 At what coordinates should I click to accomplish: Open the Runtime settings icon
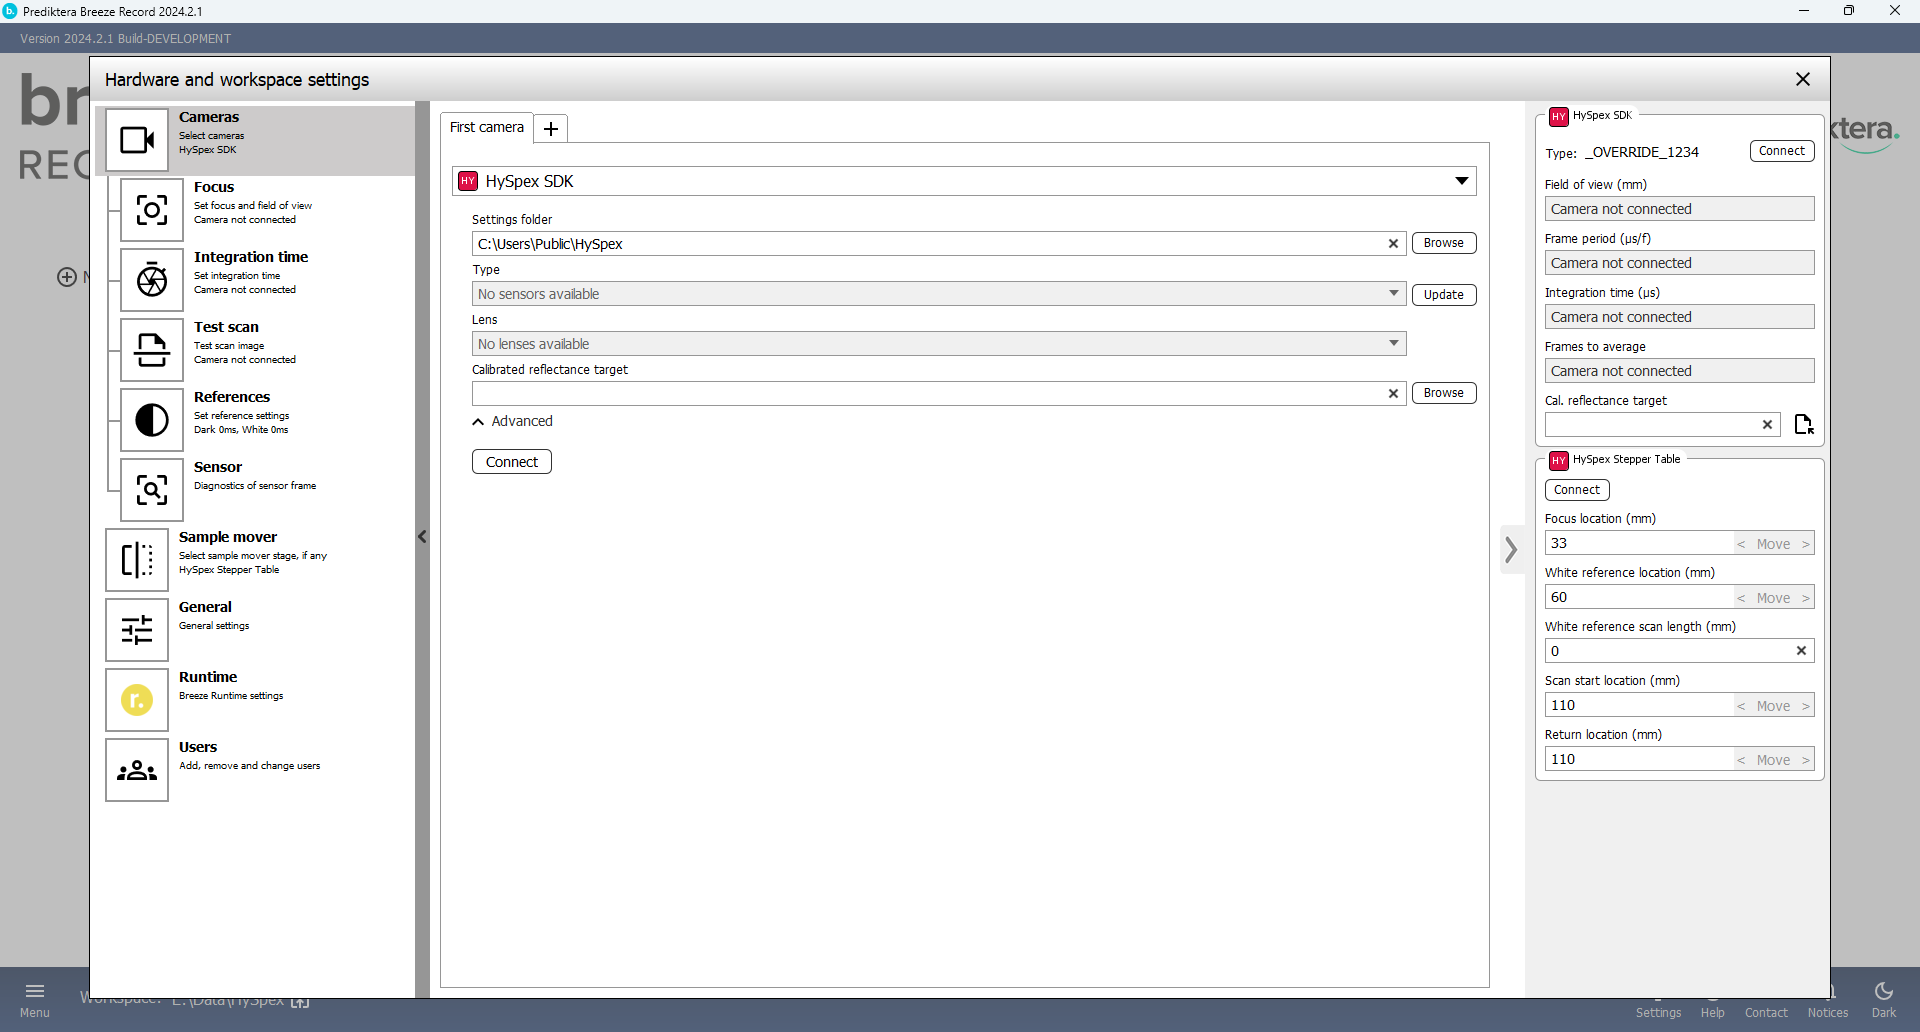point(137,700)
